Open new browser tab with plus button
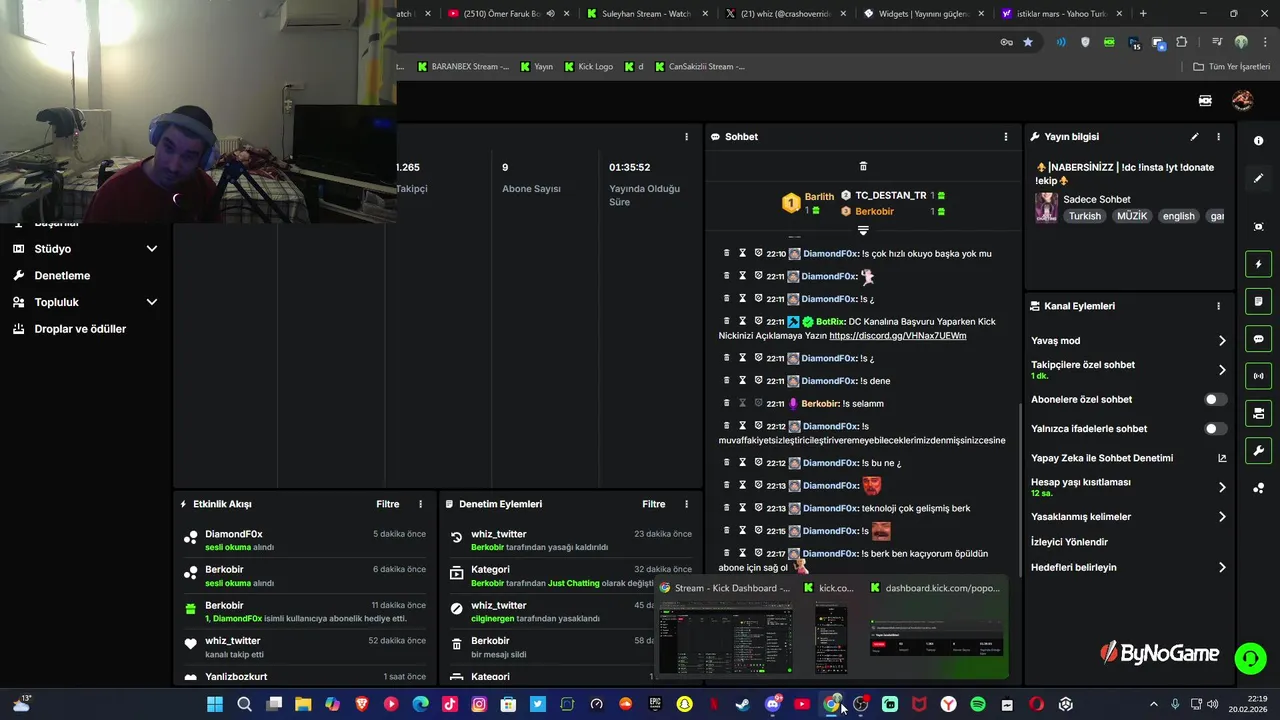The height and width of the screenshot is (720, 1280). (x=1143, y=14)
